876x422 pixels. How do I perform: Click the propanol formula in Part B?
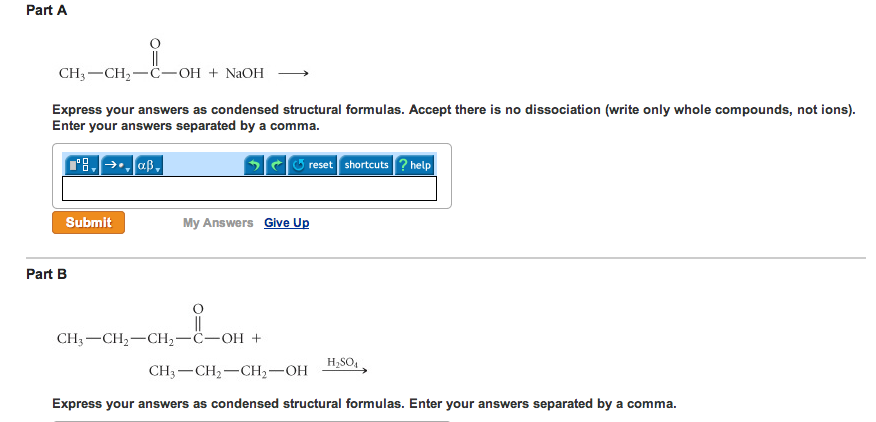point(228,371)
